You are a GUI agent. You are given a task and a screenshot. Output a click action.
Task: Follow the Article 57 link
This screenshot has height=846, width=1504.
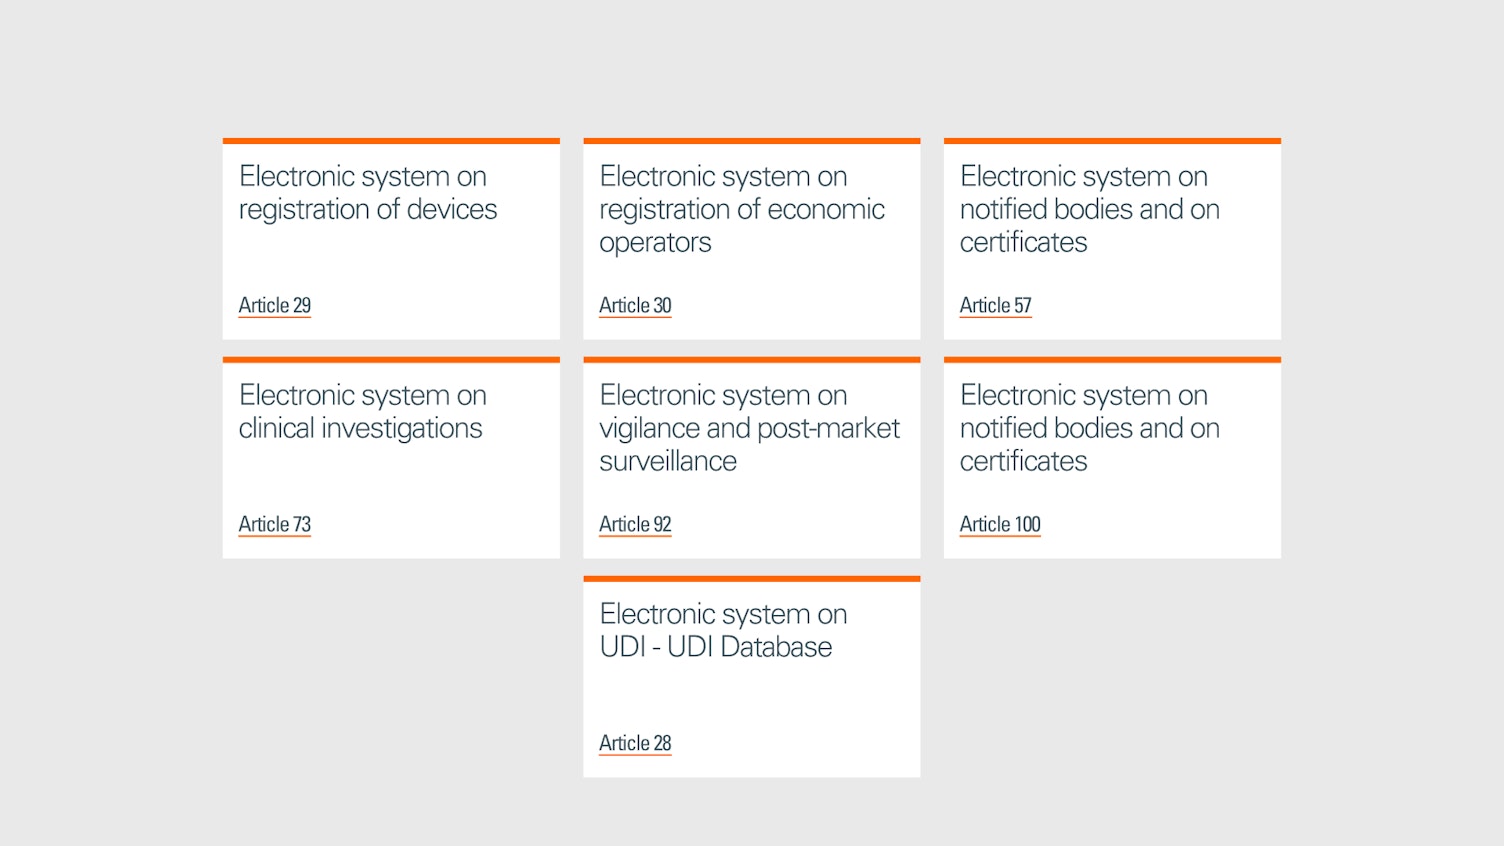tap(995, 305)
